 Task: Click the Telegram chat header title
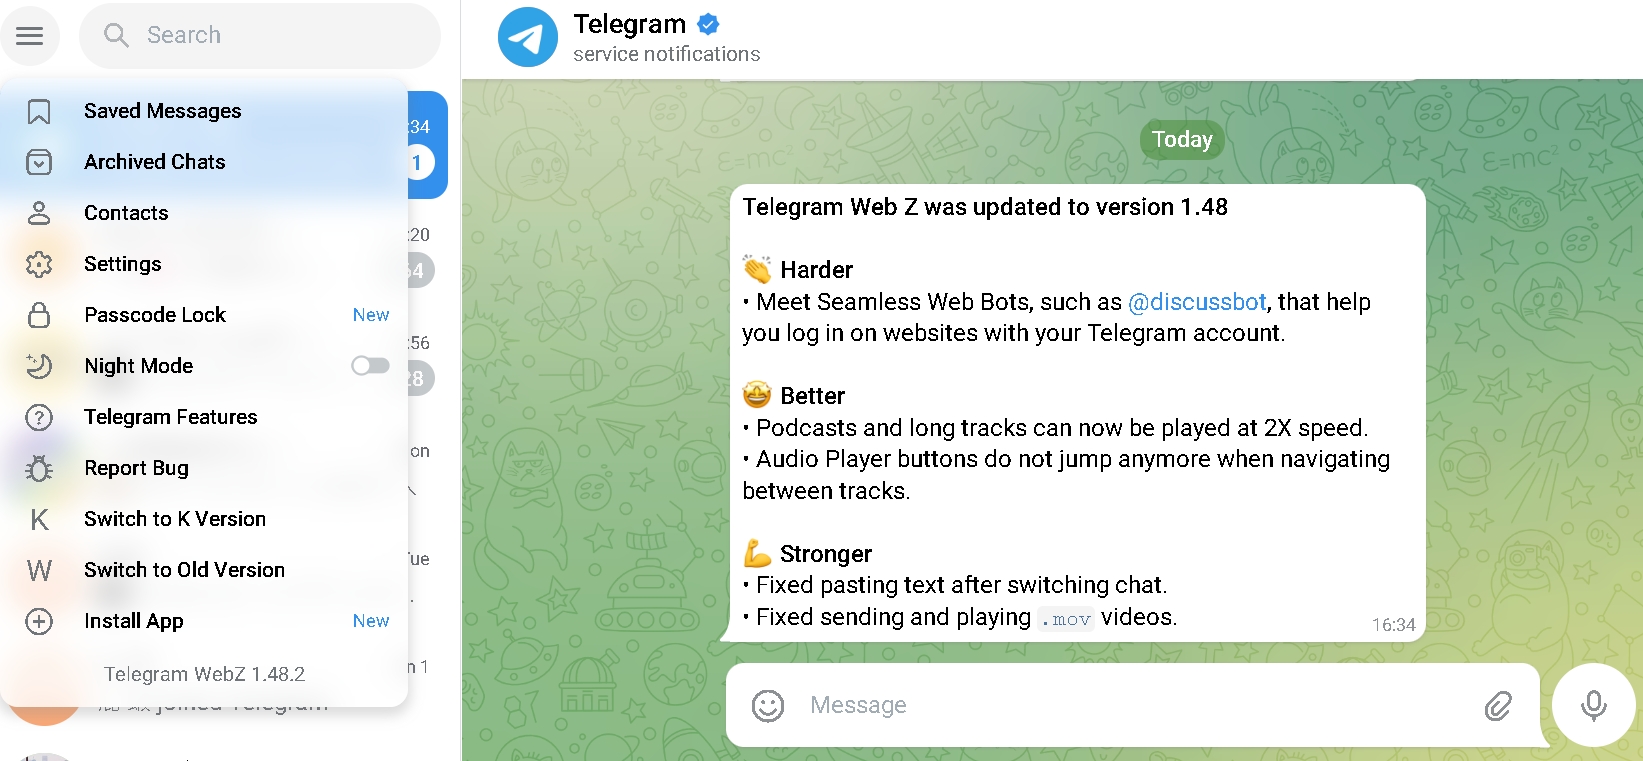pos(629,24)
